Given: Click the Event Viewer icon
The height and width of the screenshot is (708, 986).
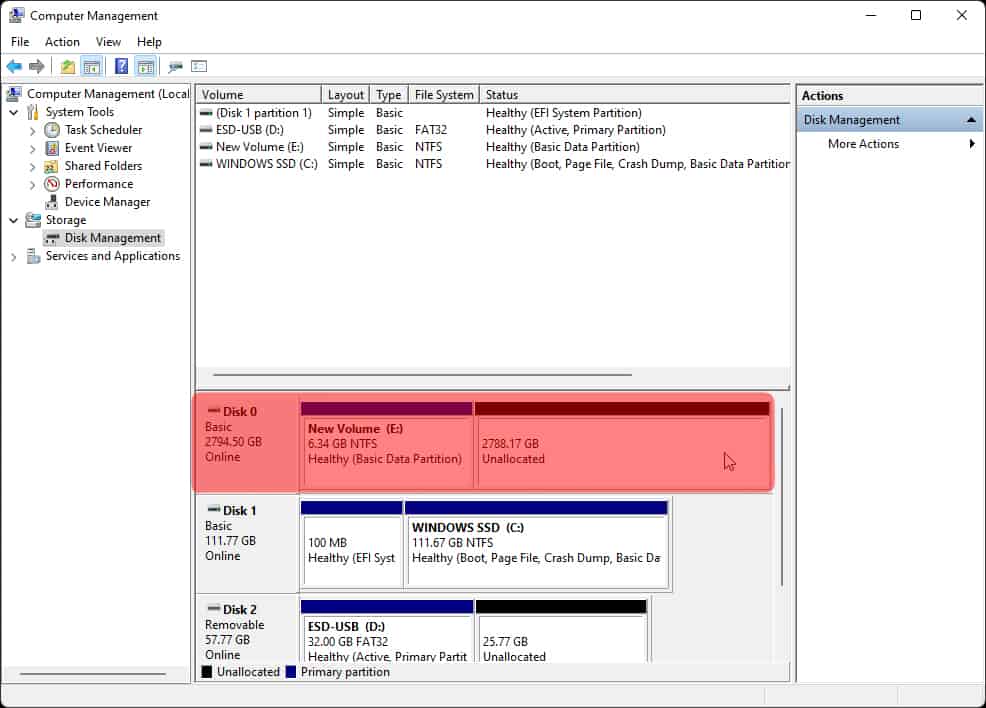Looking at the screenshot, I should click(52, 148).
